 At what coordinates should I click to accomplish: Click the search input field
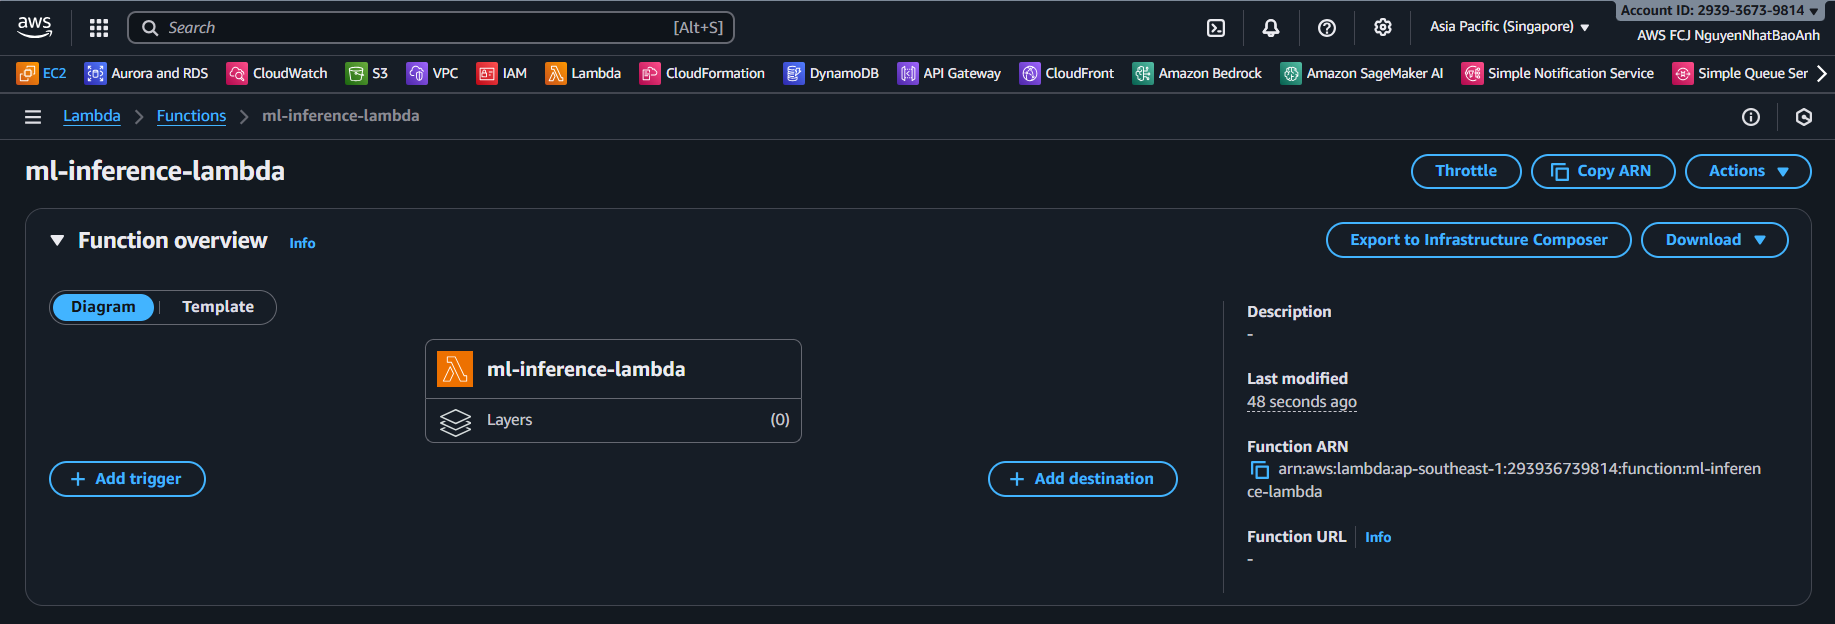click(431, 28)
